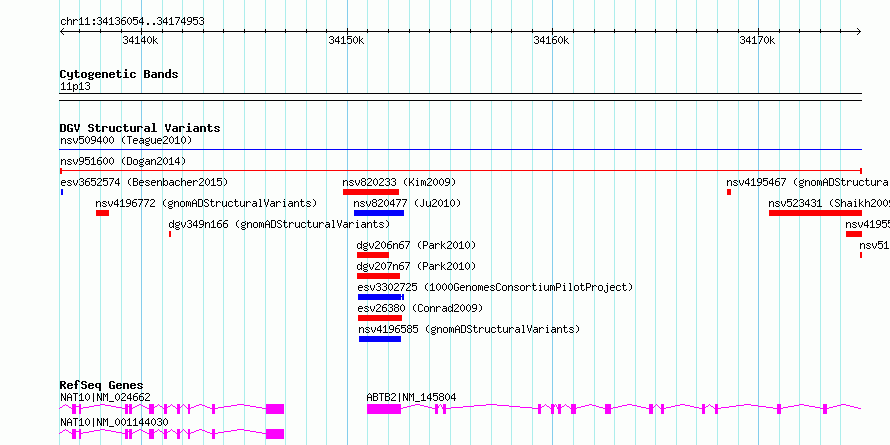Click the large ABTB2 exon magenta block

pyautogui.click(x=384, y=409)
